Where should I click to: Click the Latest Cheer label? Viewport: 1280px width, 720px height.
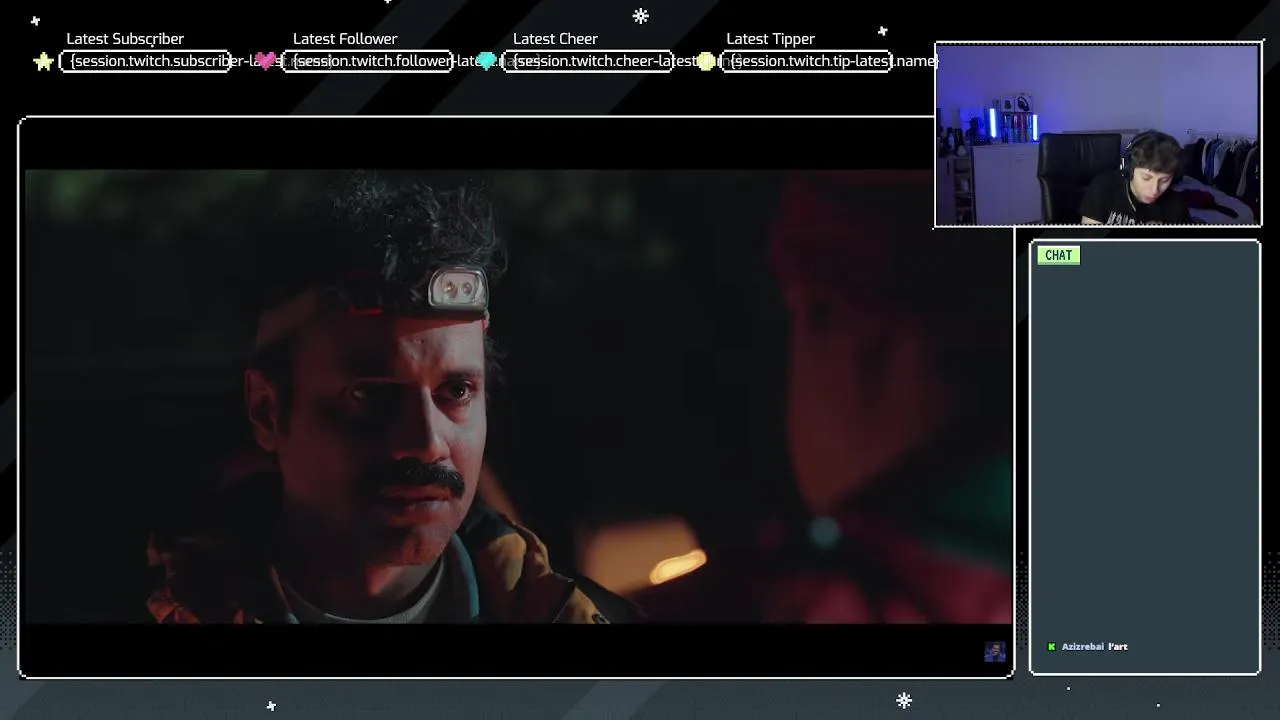pyautogui.click(x=555, y=39)
